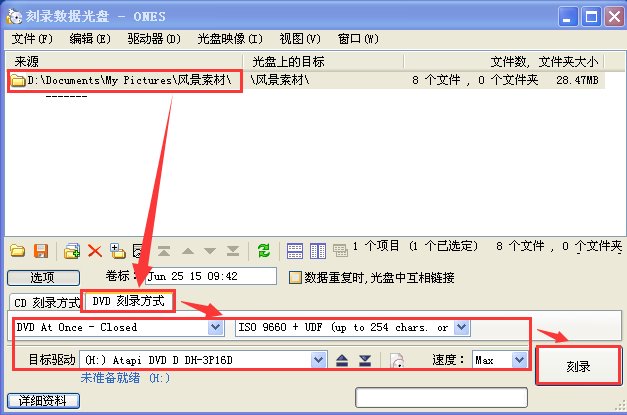
Task: Click the red X delete icon
Action: (95, 251)
